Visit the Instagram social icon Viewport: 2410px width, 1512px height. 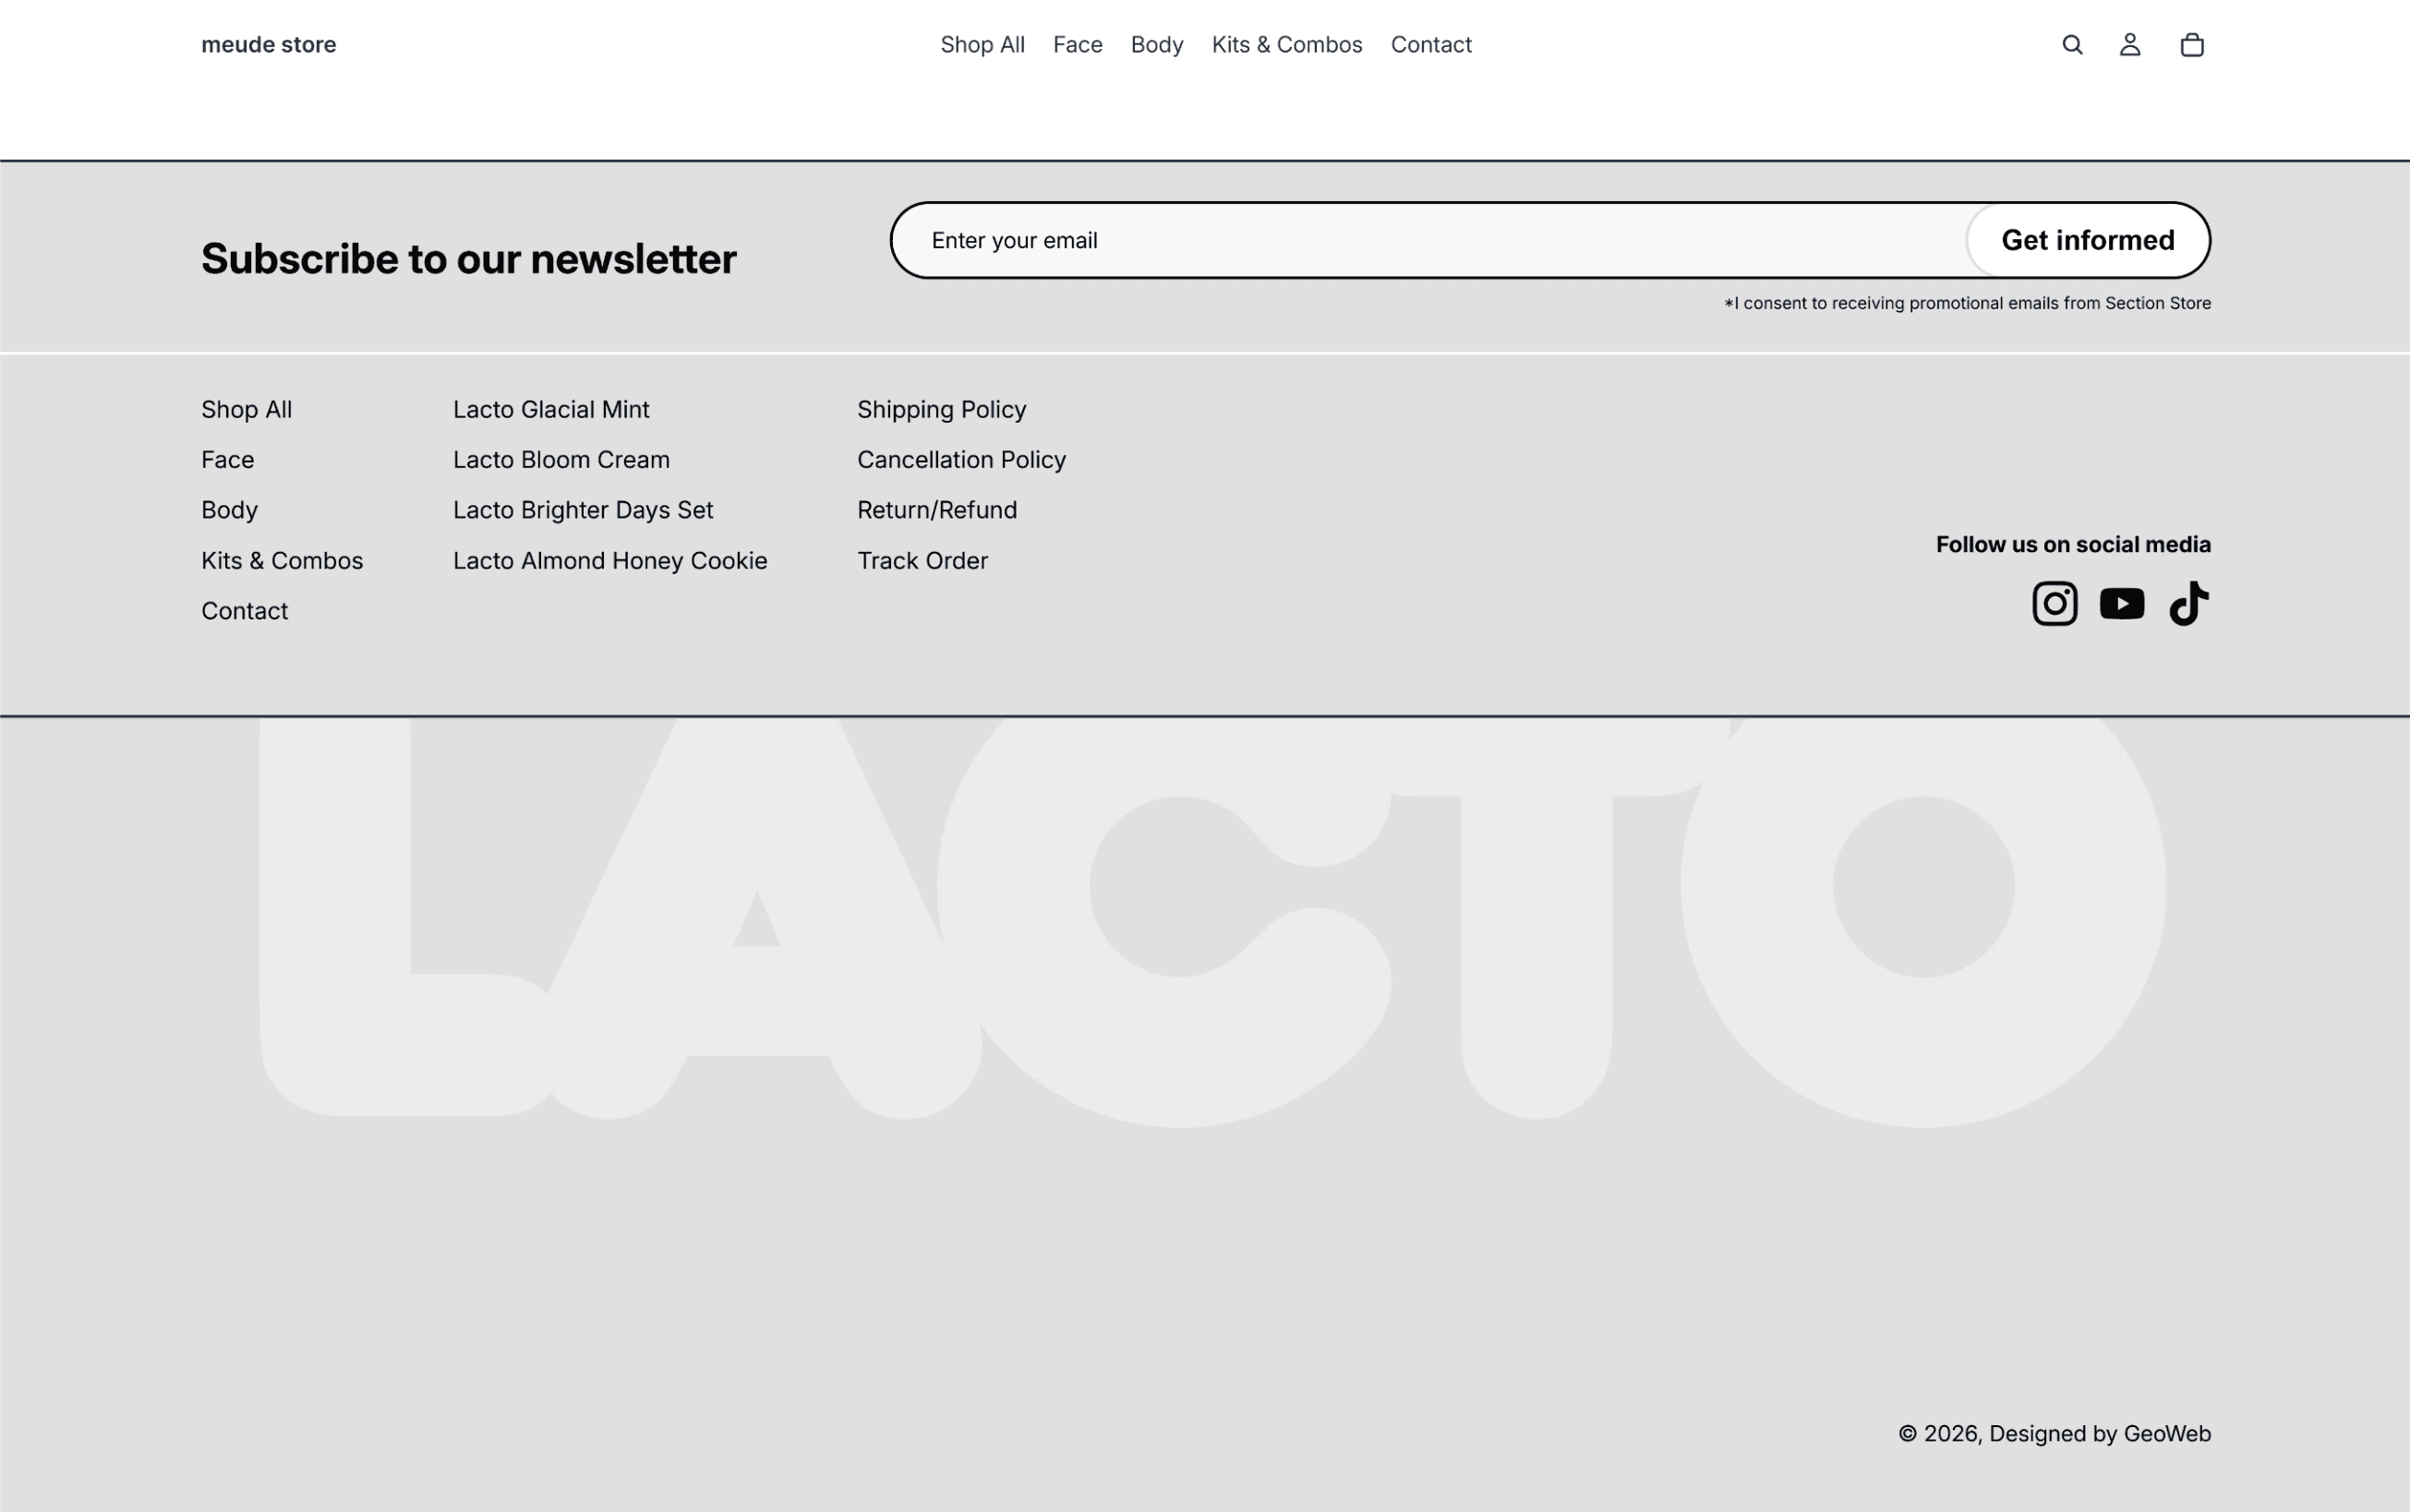click(x=2055, y=604)
